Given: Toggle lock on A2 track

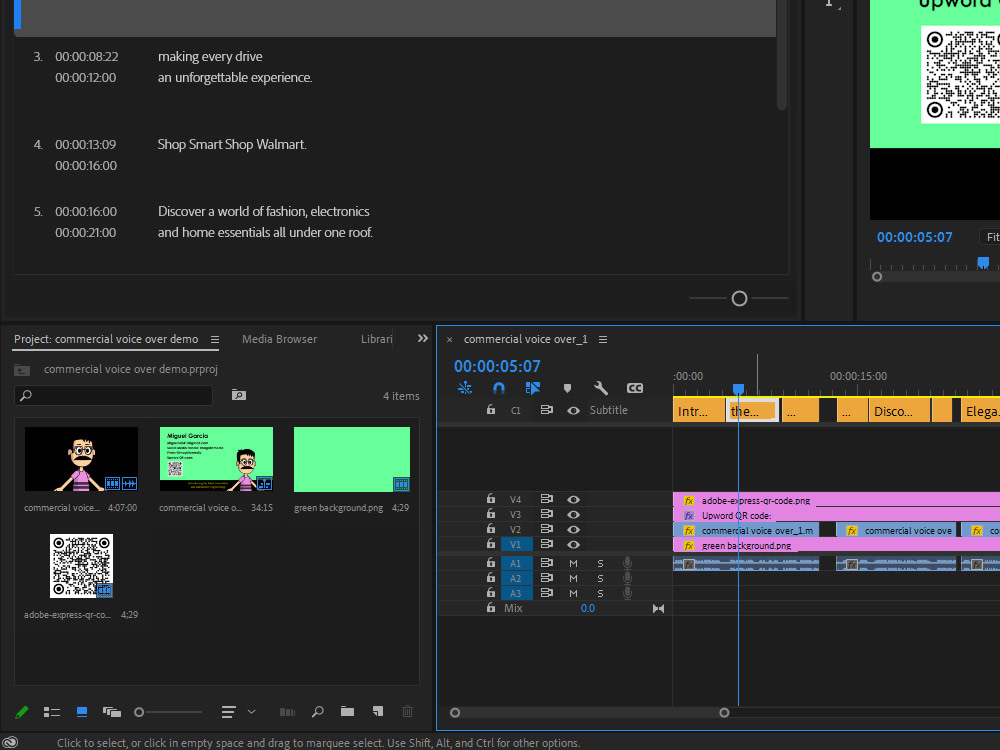Looking at the screenshot, I should point(490,577).
